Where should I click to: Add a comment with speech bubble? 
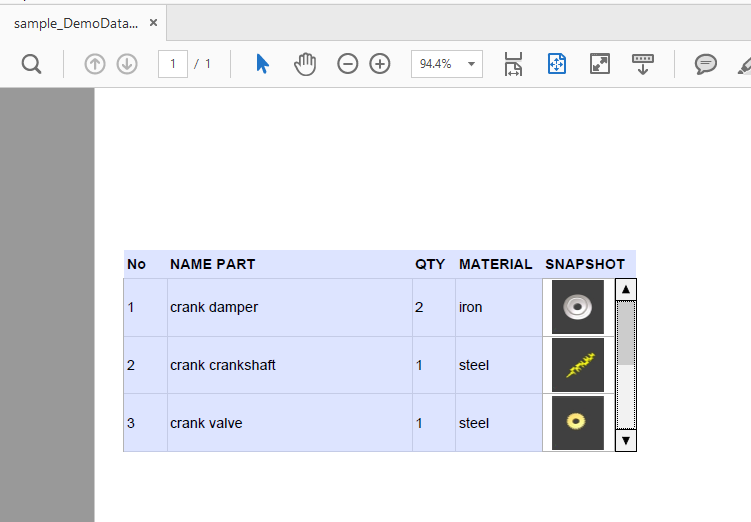pyautogui.click(x=706, y=64)
